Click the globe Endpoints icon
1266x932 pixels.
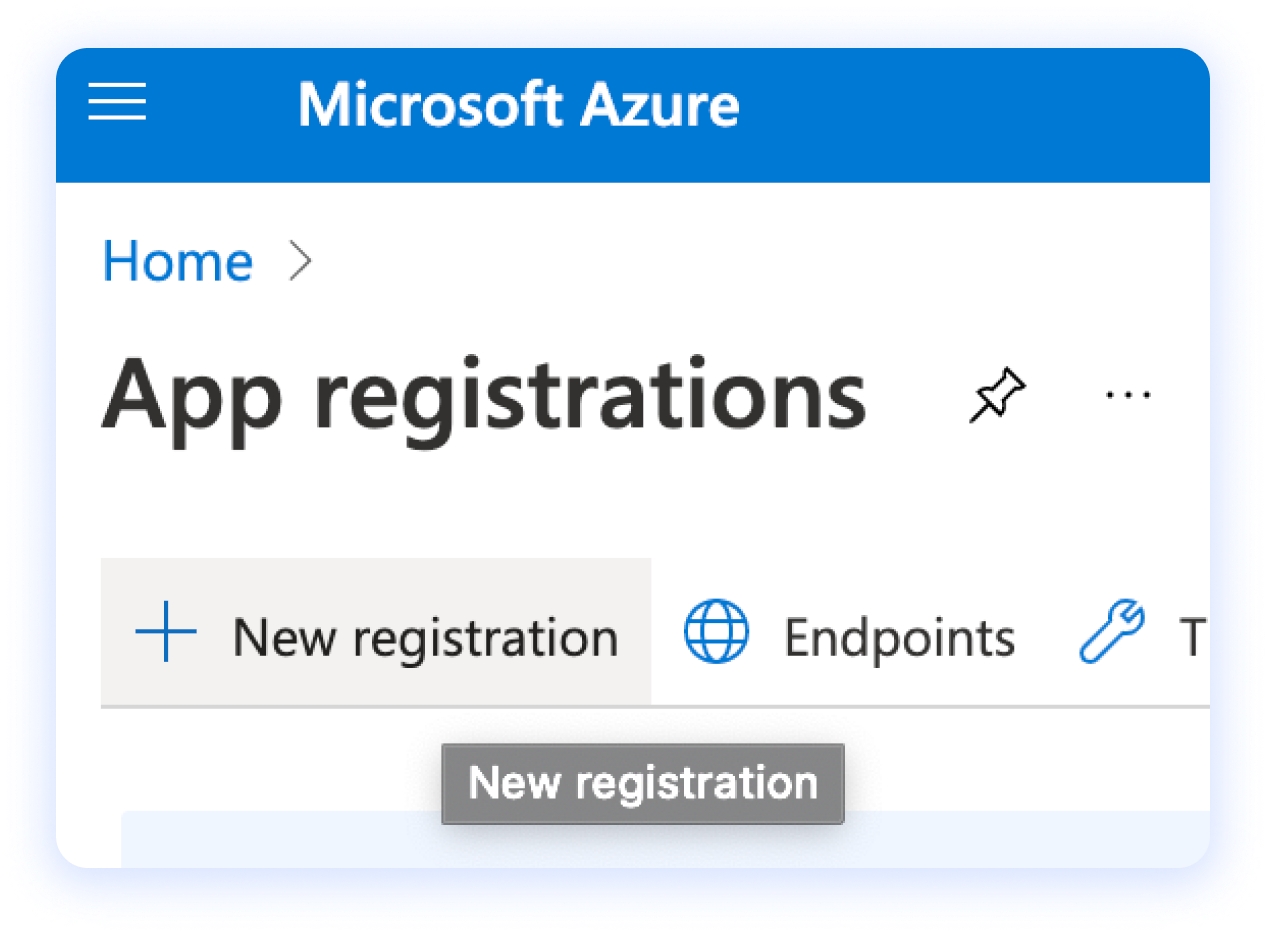716,632
